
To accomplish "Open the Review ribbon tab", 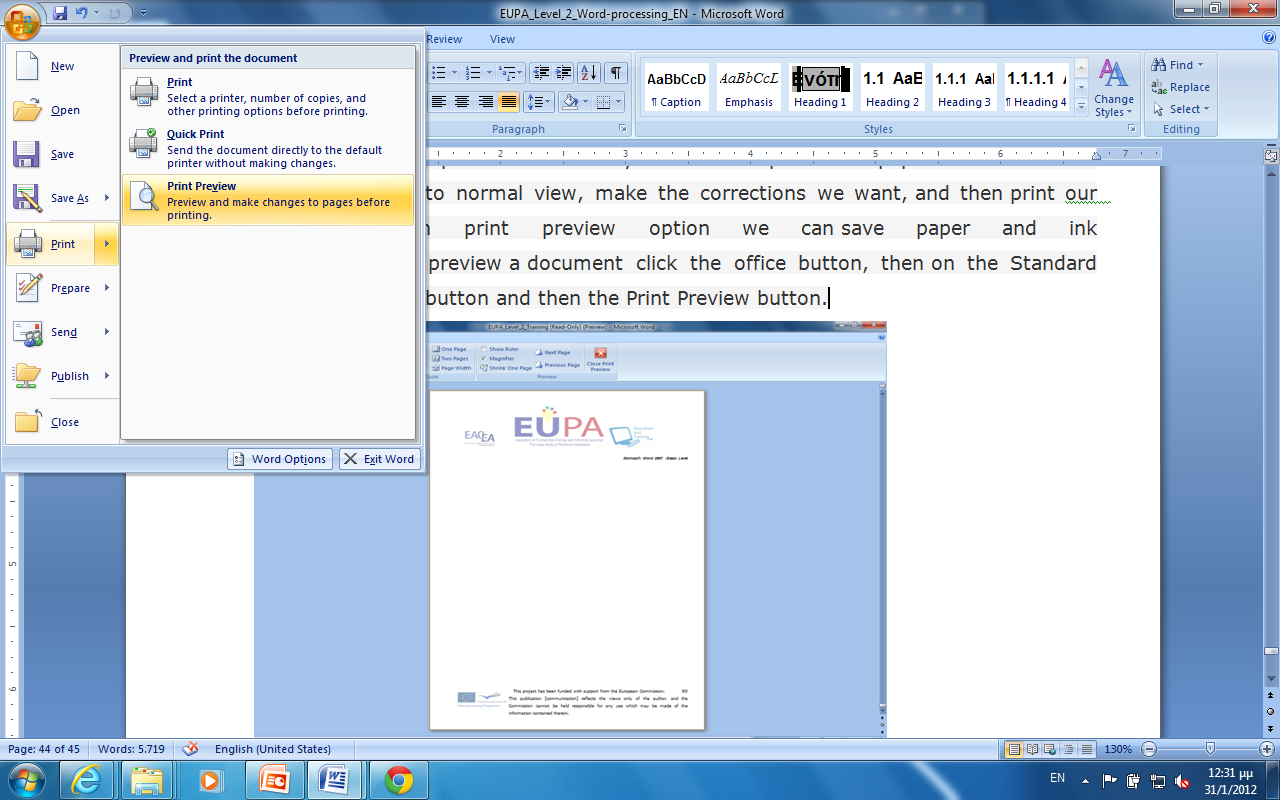I will click(x=444, y=39).
